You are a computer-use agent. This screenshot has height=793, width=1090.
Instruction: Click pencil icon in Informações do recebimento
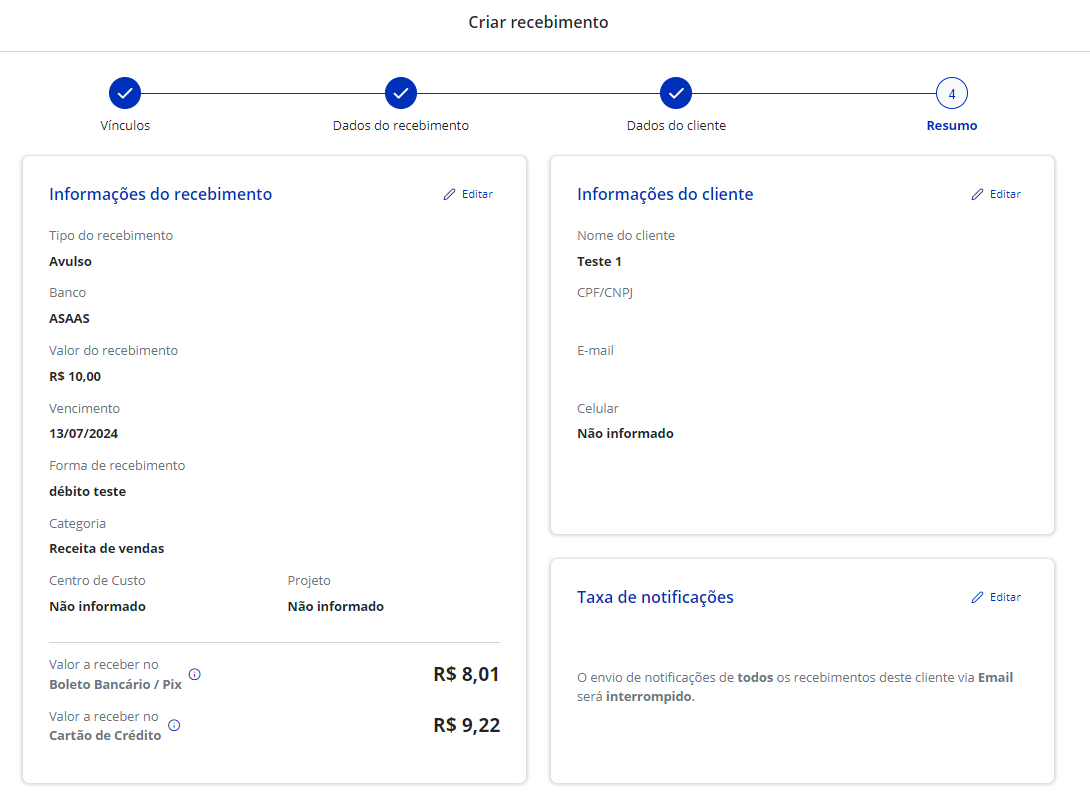click(450, 195)
